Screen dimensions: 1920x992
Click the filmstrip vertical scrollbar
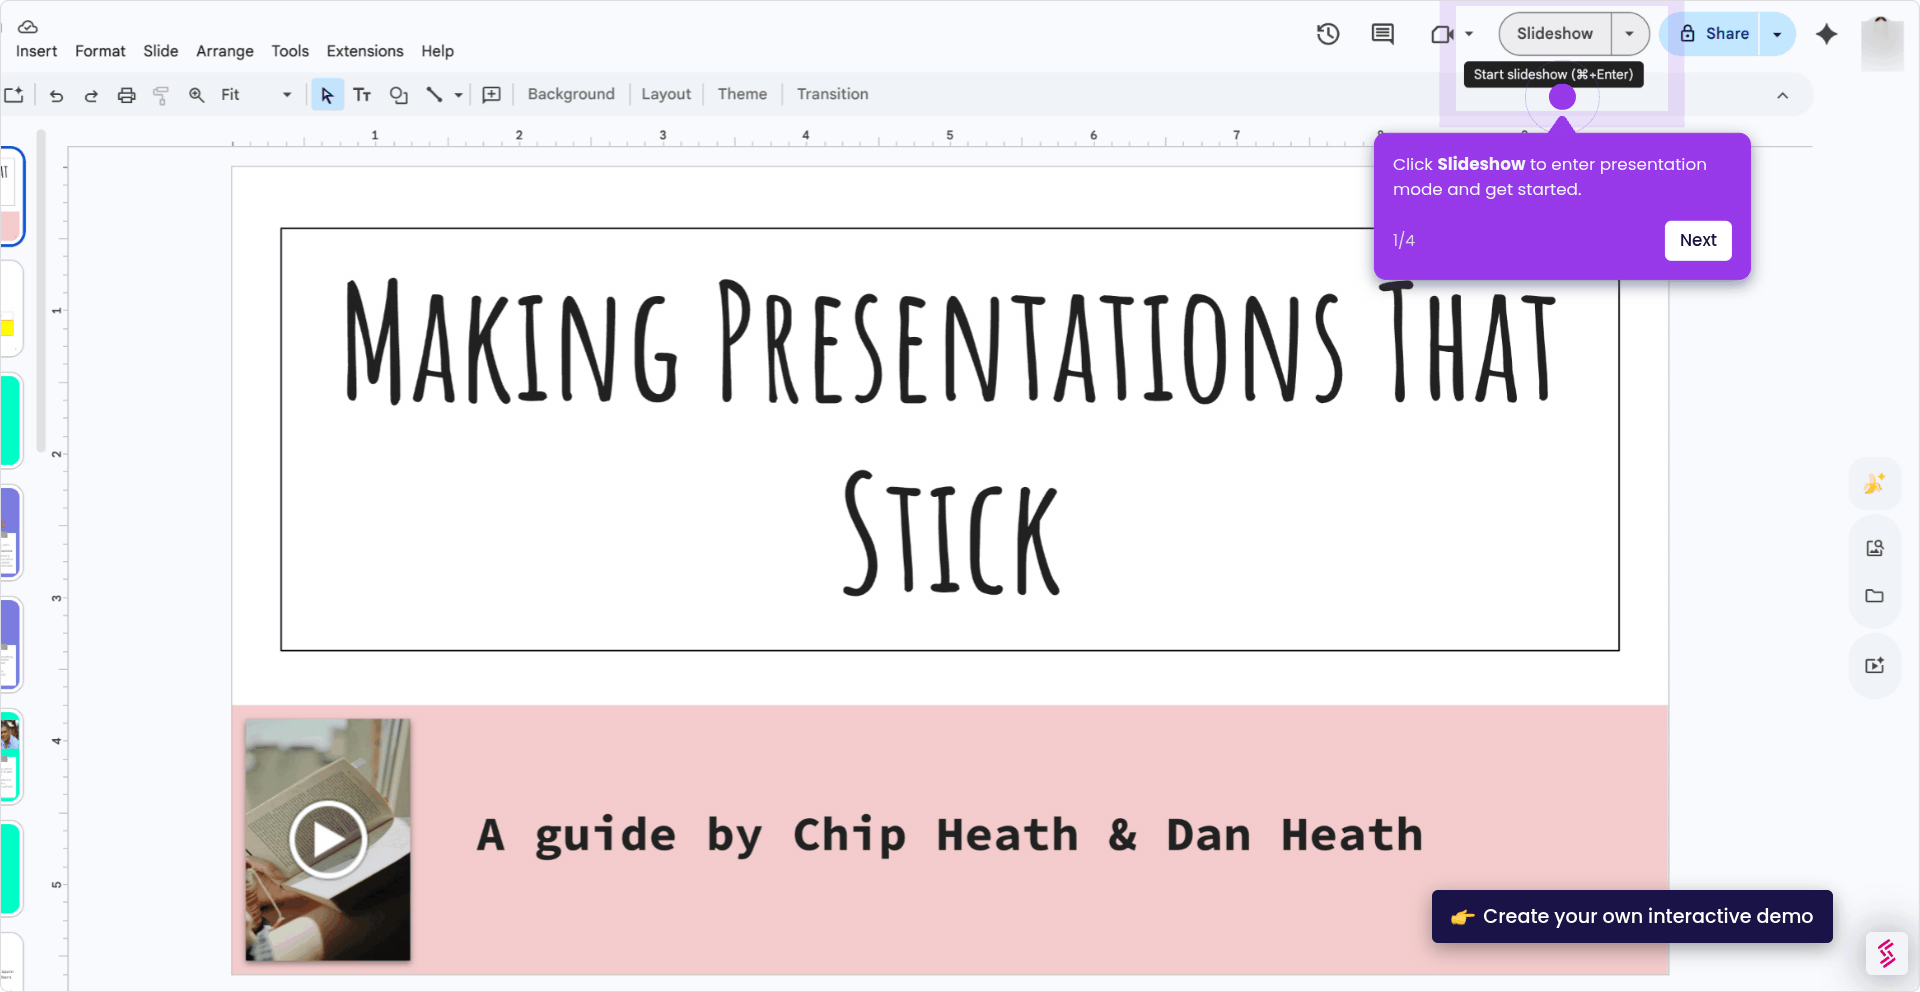click(41, 290)
